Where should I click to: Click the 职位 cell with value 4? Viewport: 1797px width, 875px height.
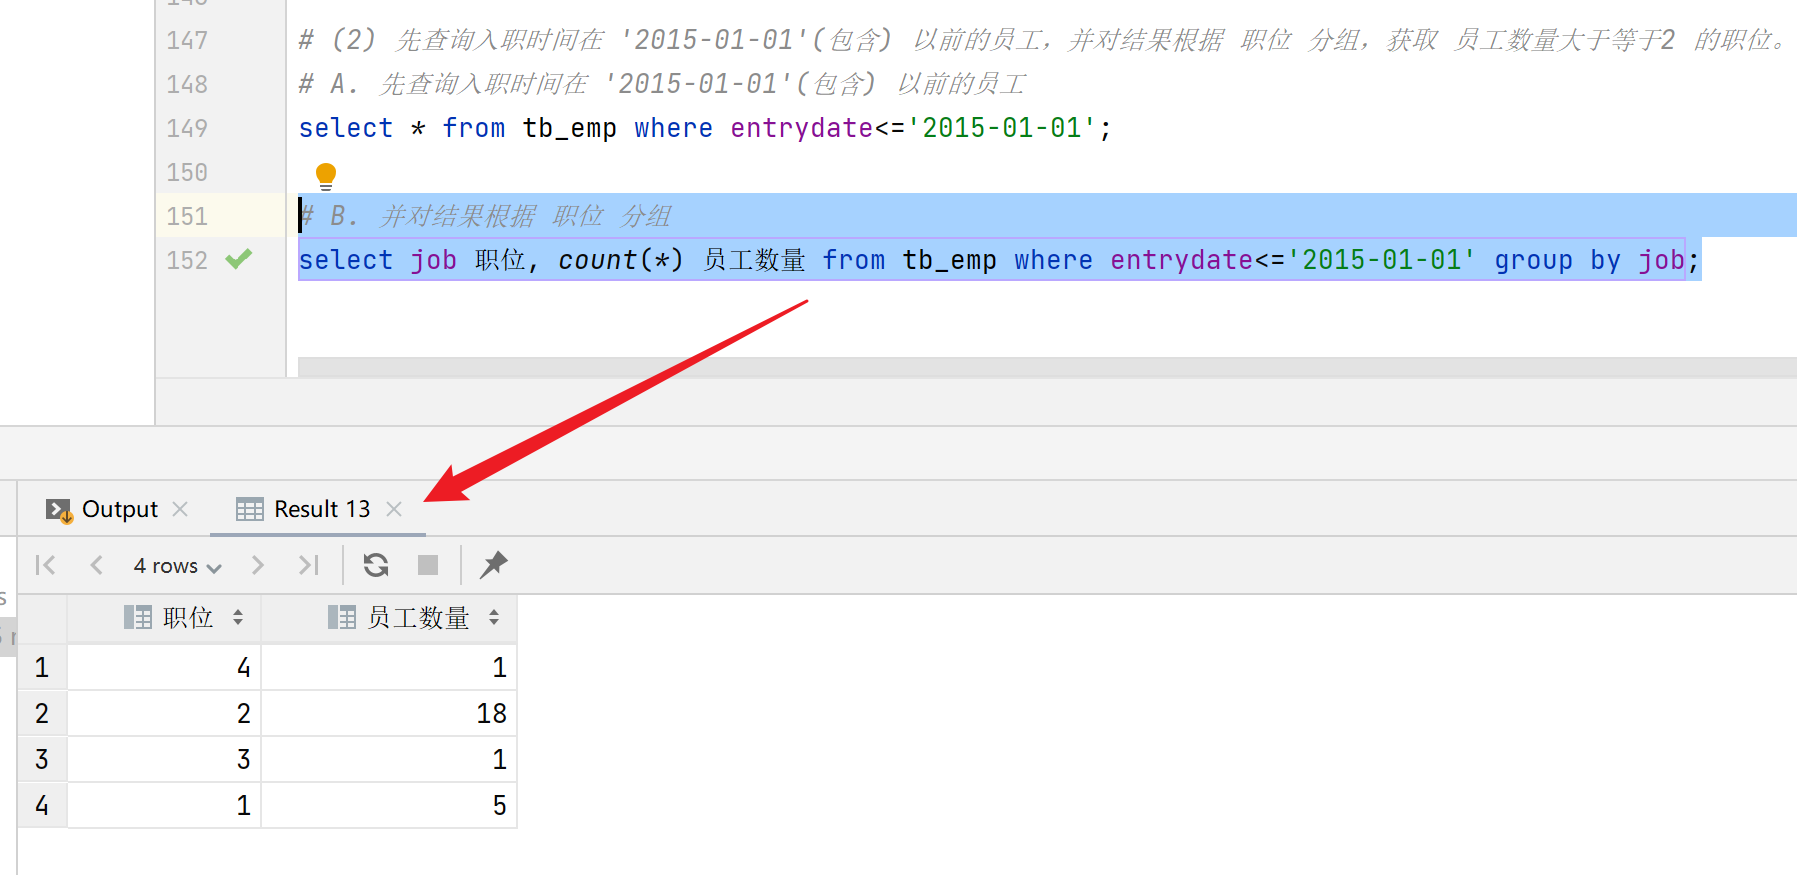(x=164, y=667)
